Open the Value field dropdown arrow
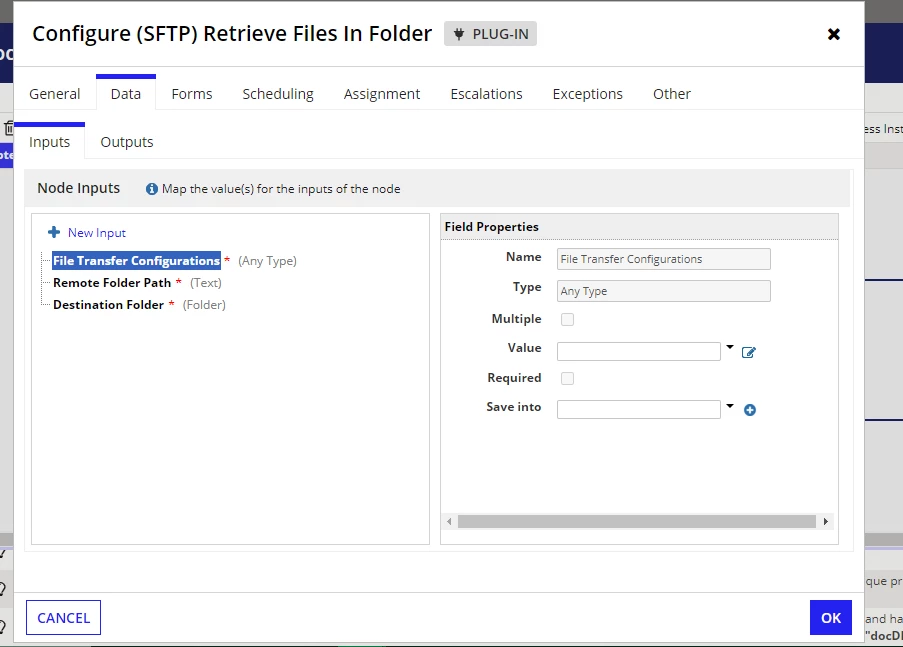This screenshot has height=647, width=903. (x=730, y=347)
